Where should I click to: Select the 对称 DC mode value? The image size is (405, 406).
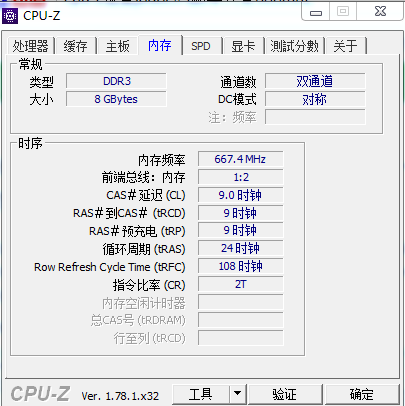pyautogui.click(x=315, y=99)
